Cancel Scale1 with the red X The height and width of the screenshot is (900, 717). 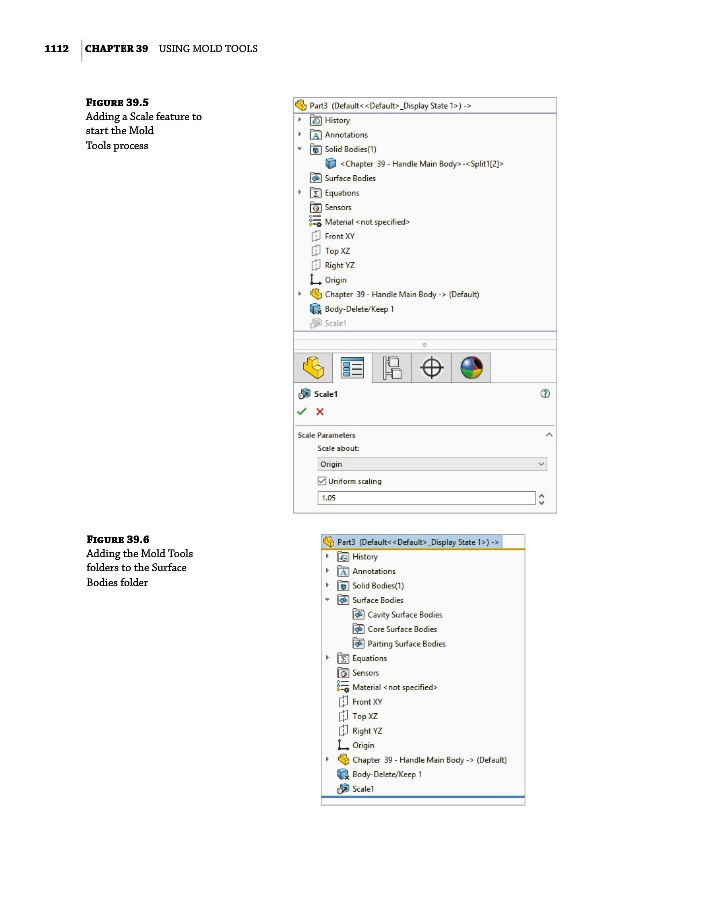pyautogui.click(x=320, y=411)
